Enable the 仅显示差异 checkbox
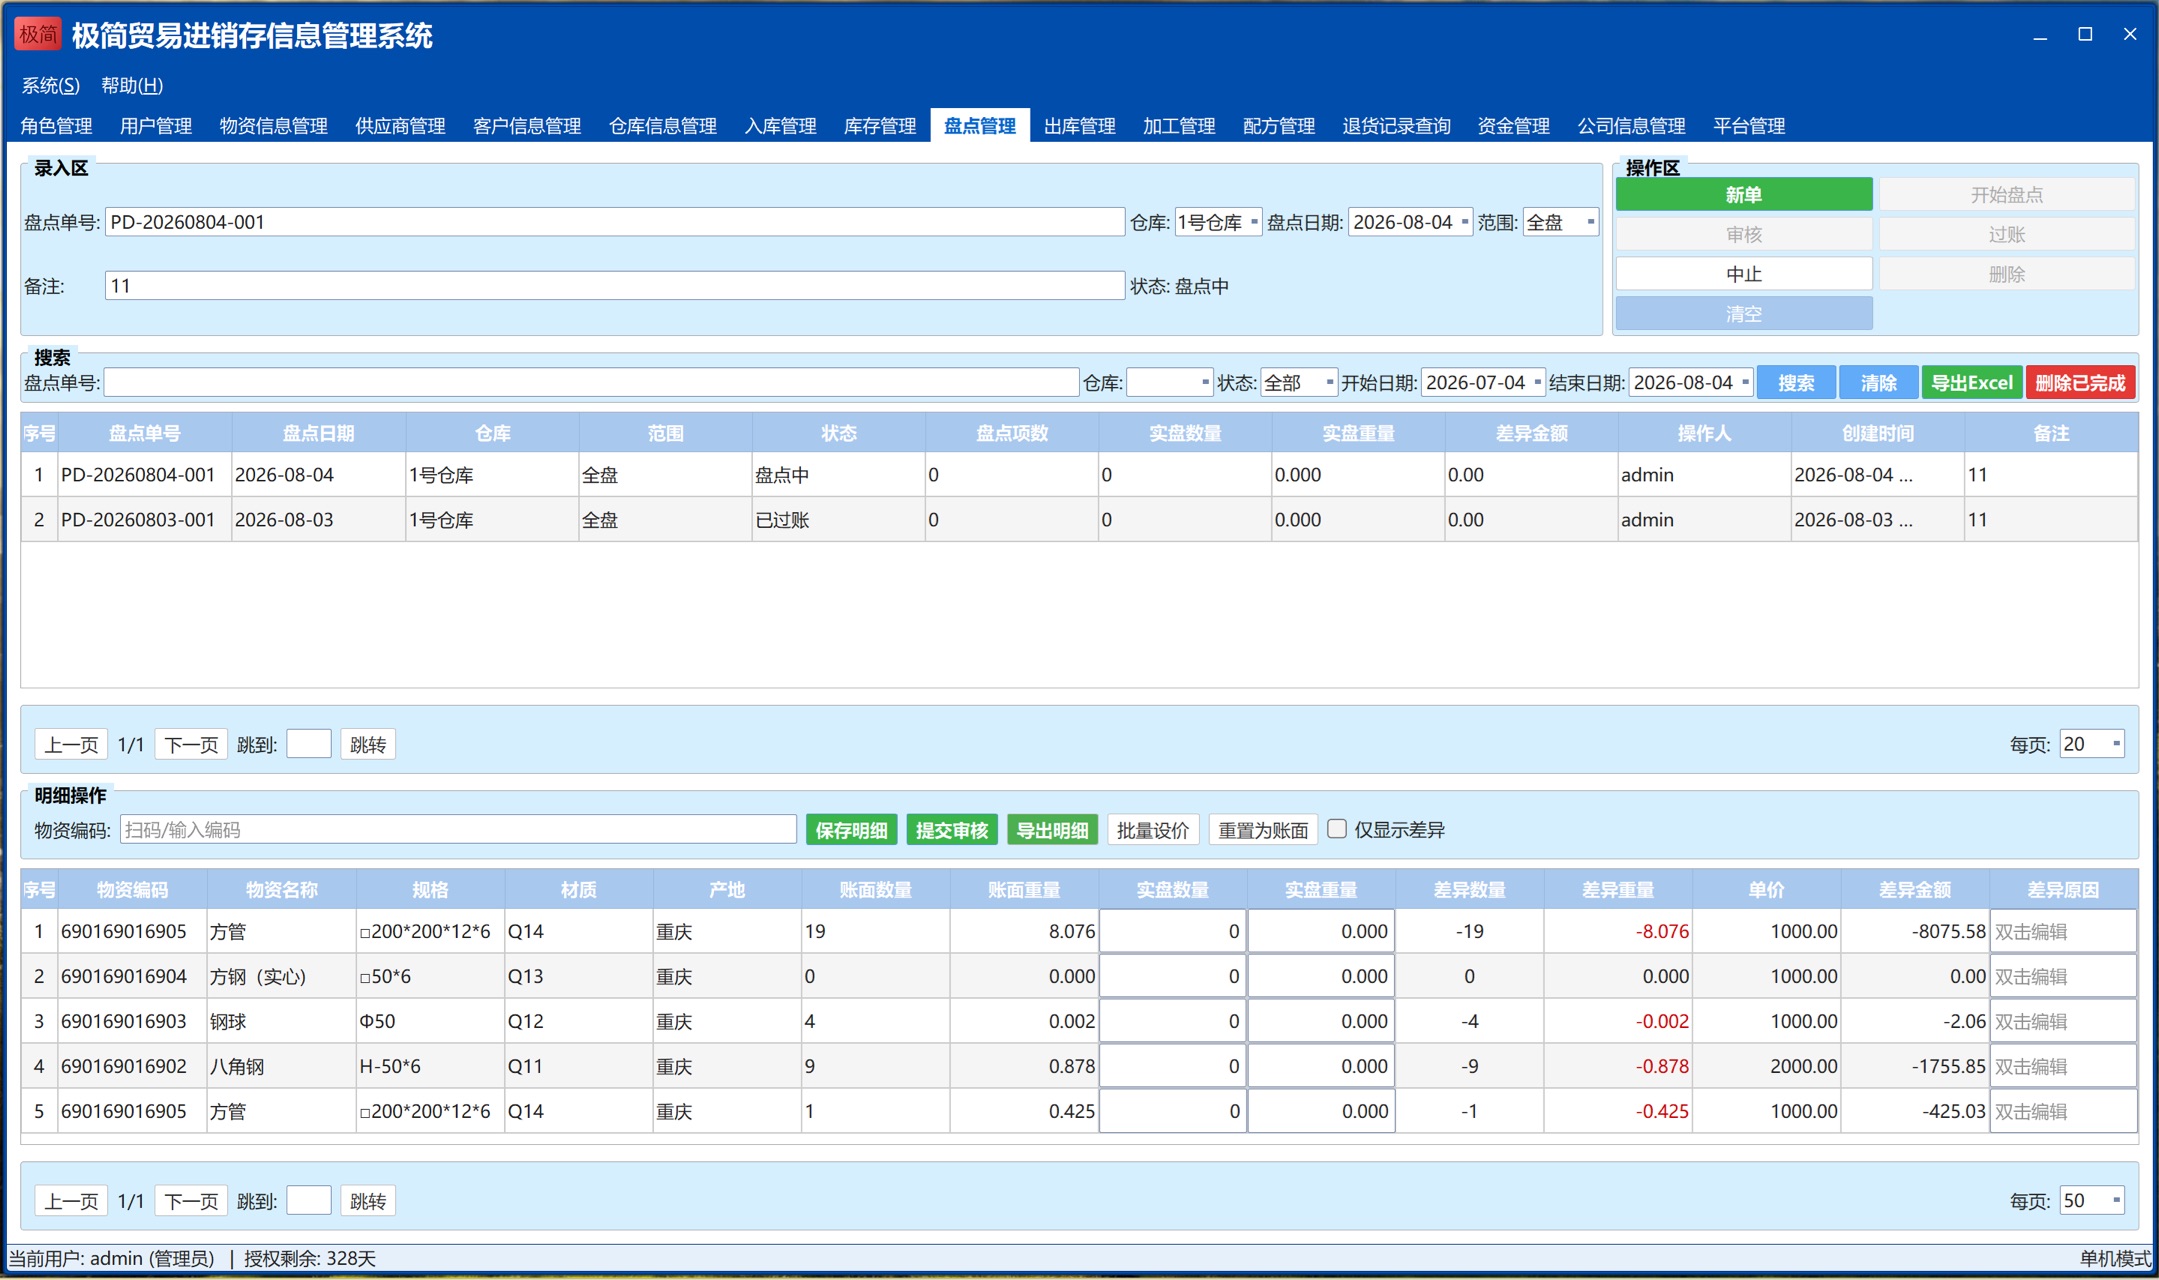Screen dimensions: 2159x1280 pyautogui.click(x=1337, y=829)
